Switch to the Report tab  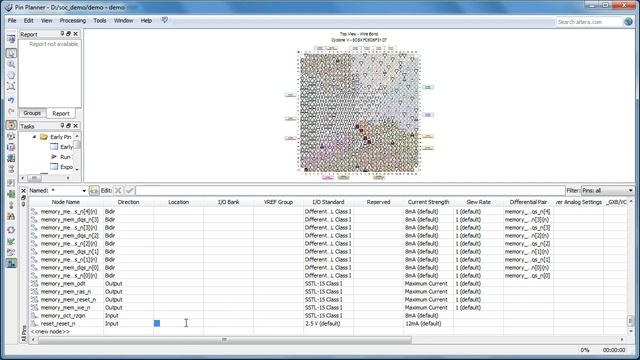61,113
